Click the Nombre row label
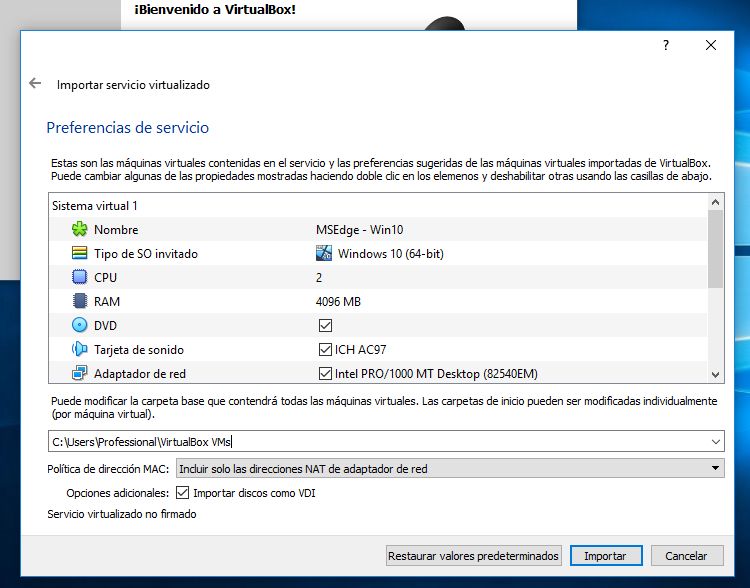 pyautogui.click(x=116, y=230)
